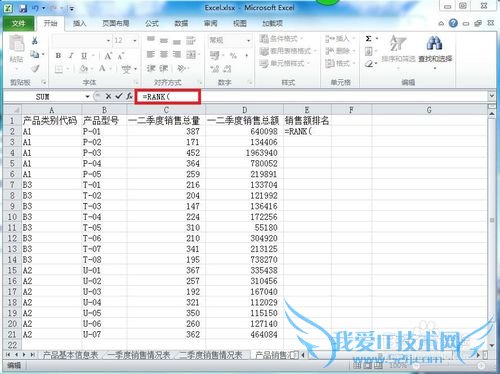This screenshot has height=374, width=500.
Task: Click the Accounting number format icon
Action: [214, 55]
